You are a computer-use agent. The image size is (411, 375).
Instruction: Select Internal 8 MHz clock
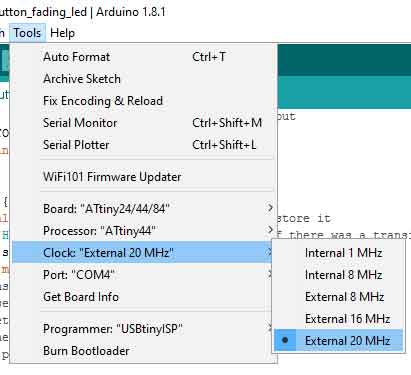[x=338, y=275]
